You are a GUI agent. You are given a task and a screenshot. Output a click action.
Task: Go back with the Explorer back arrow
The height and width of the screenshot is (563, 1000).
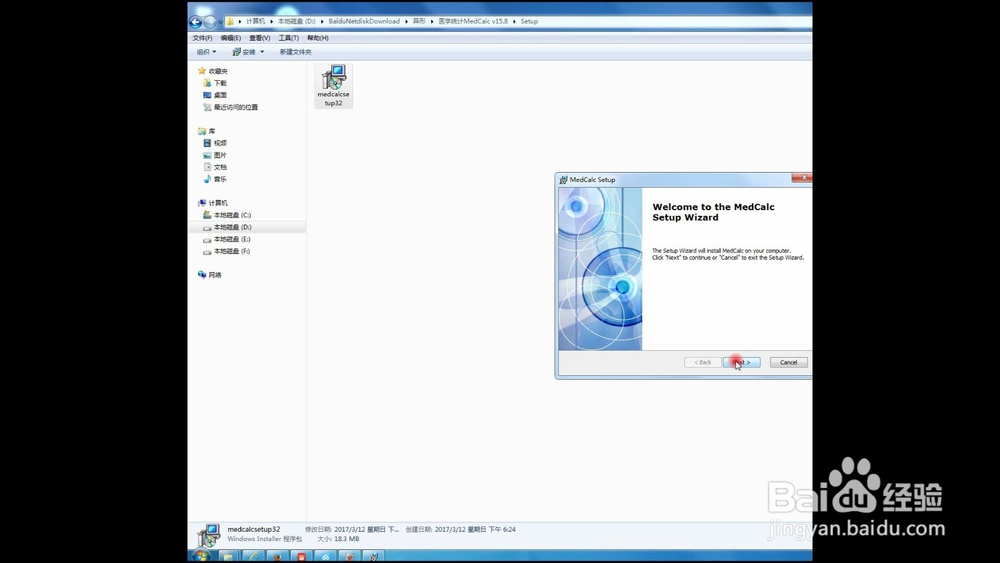(196, 22)
